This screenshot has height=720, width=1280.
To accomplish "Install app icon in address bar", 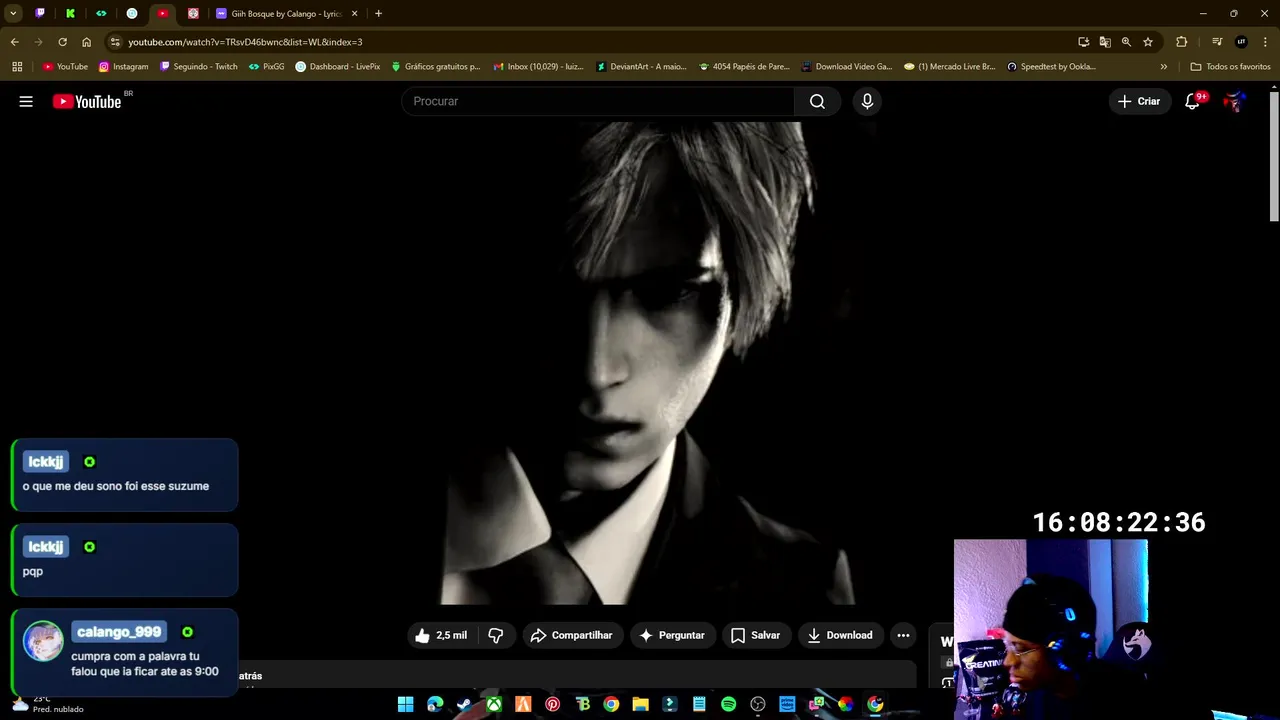I will pos(1083,42).
